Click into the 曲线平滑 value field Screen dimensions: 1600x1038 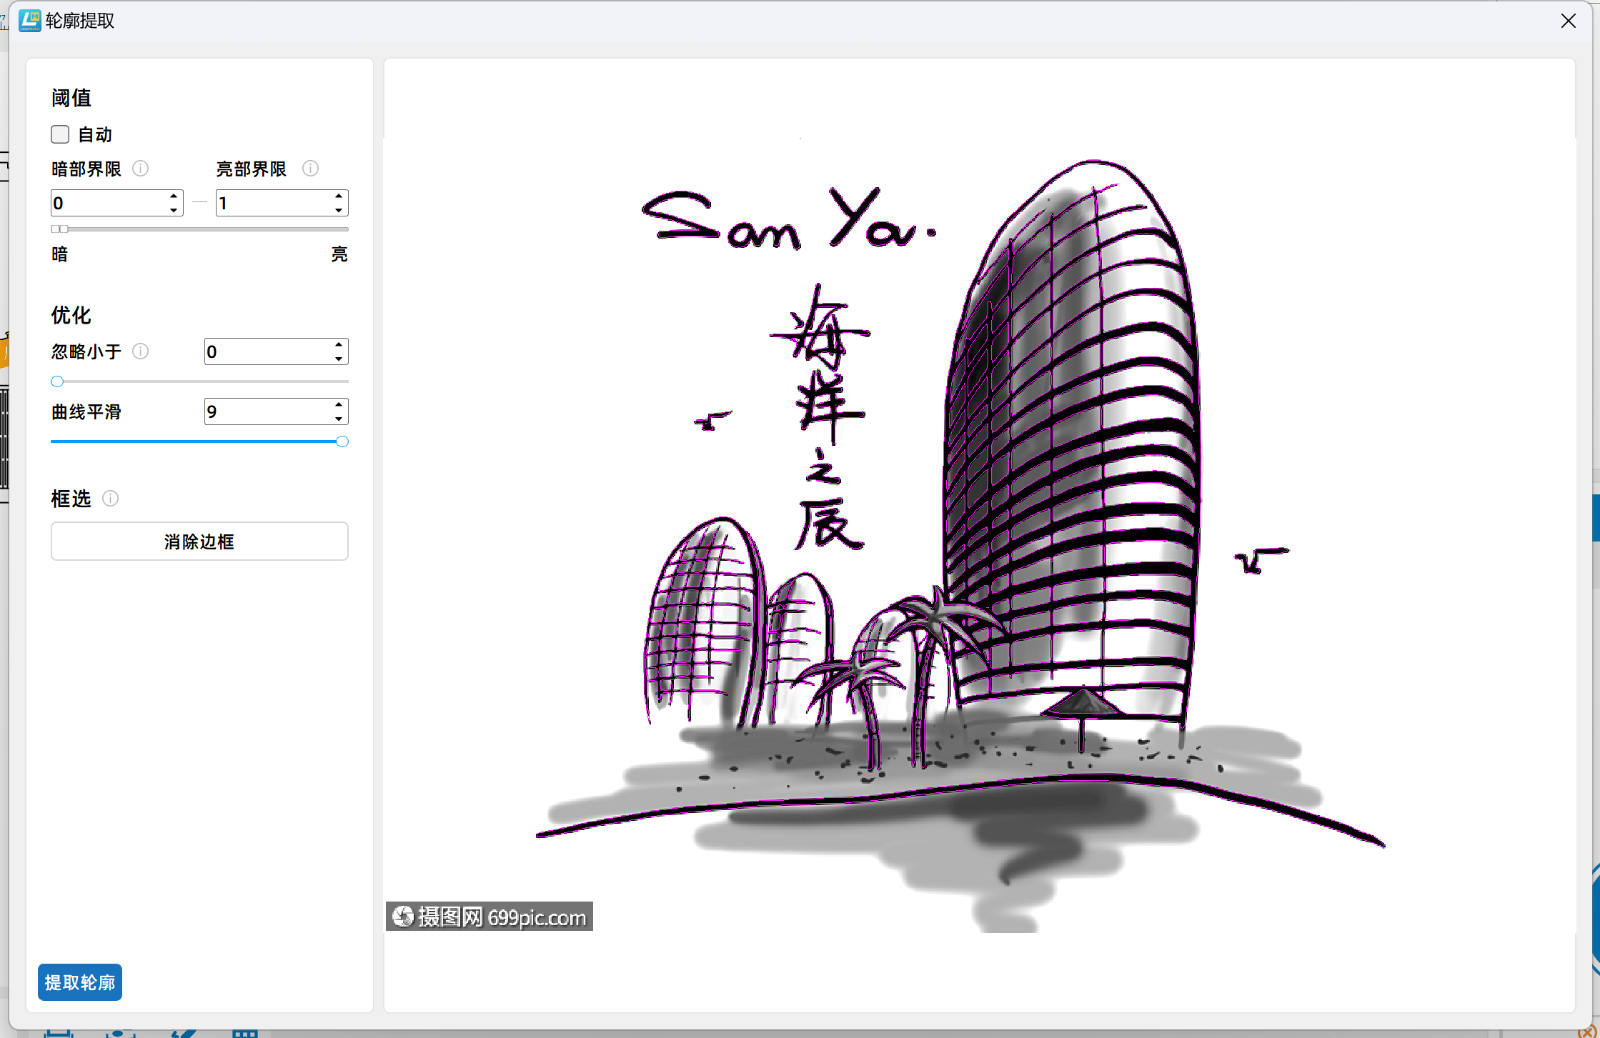tap(267, 411)
